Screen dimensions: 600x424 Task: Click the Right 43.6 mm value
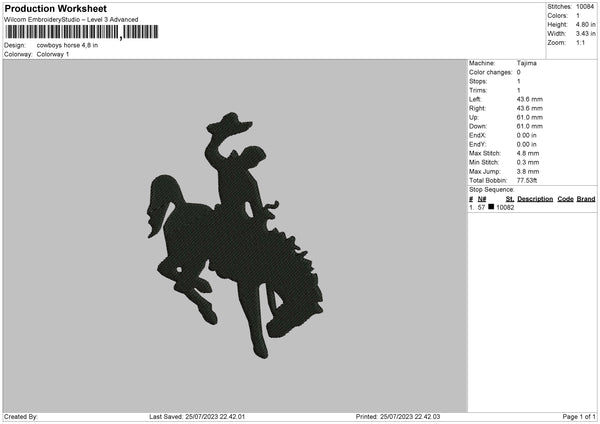(530, 108)
